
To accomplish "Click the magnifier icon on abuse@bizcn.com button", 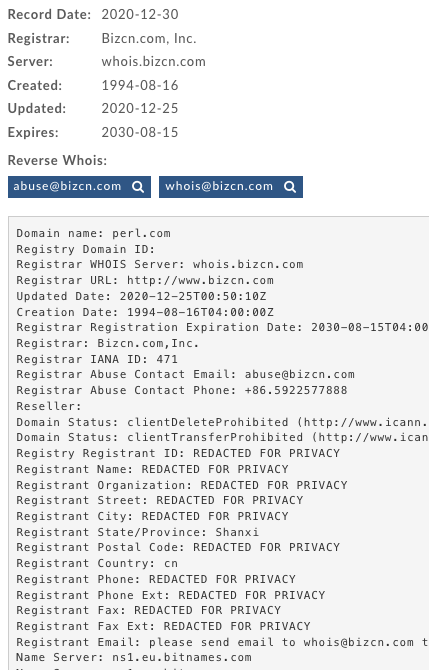I will point(138,187).
